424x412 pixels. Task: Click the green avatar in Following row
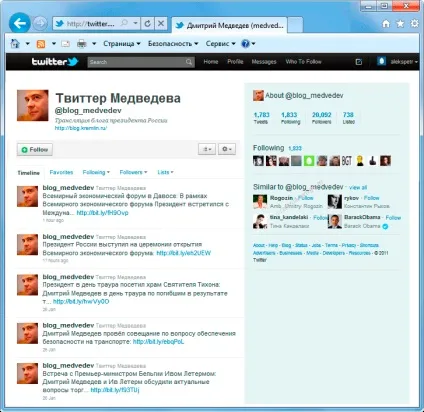coord(309,161)
